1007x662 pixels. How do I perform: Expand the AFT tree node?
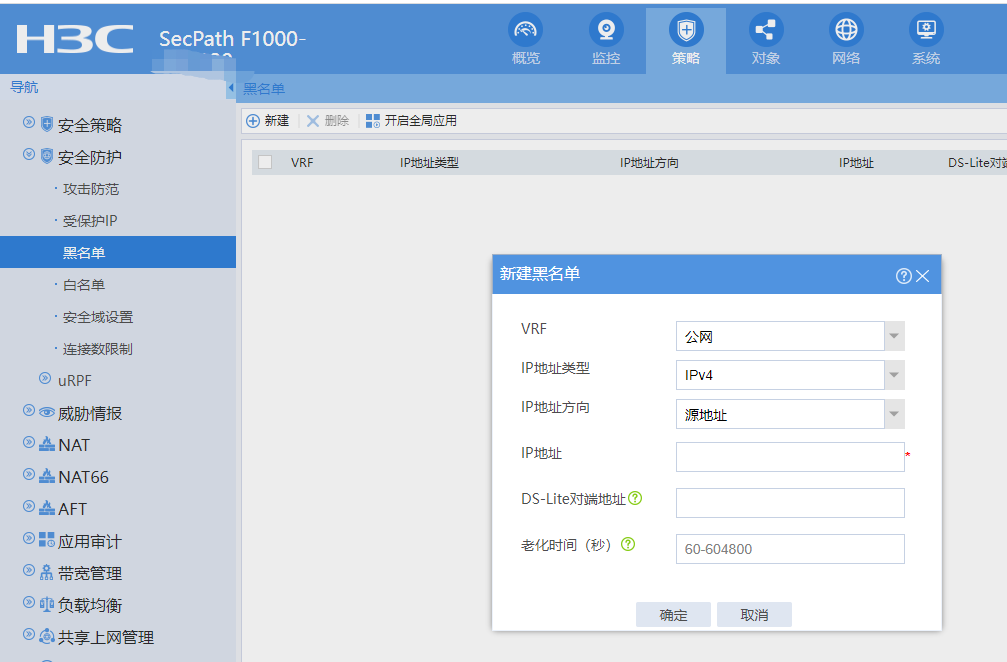click(x=29, y=507)
